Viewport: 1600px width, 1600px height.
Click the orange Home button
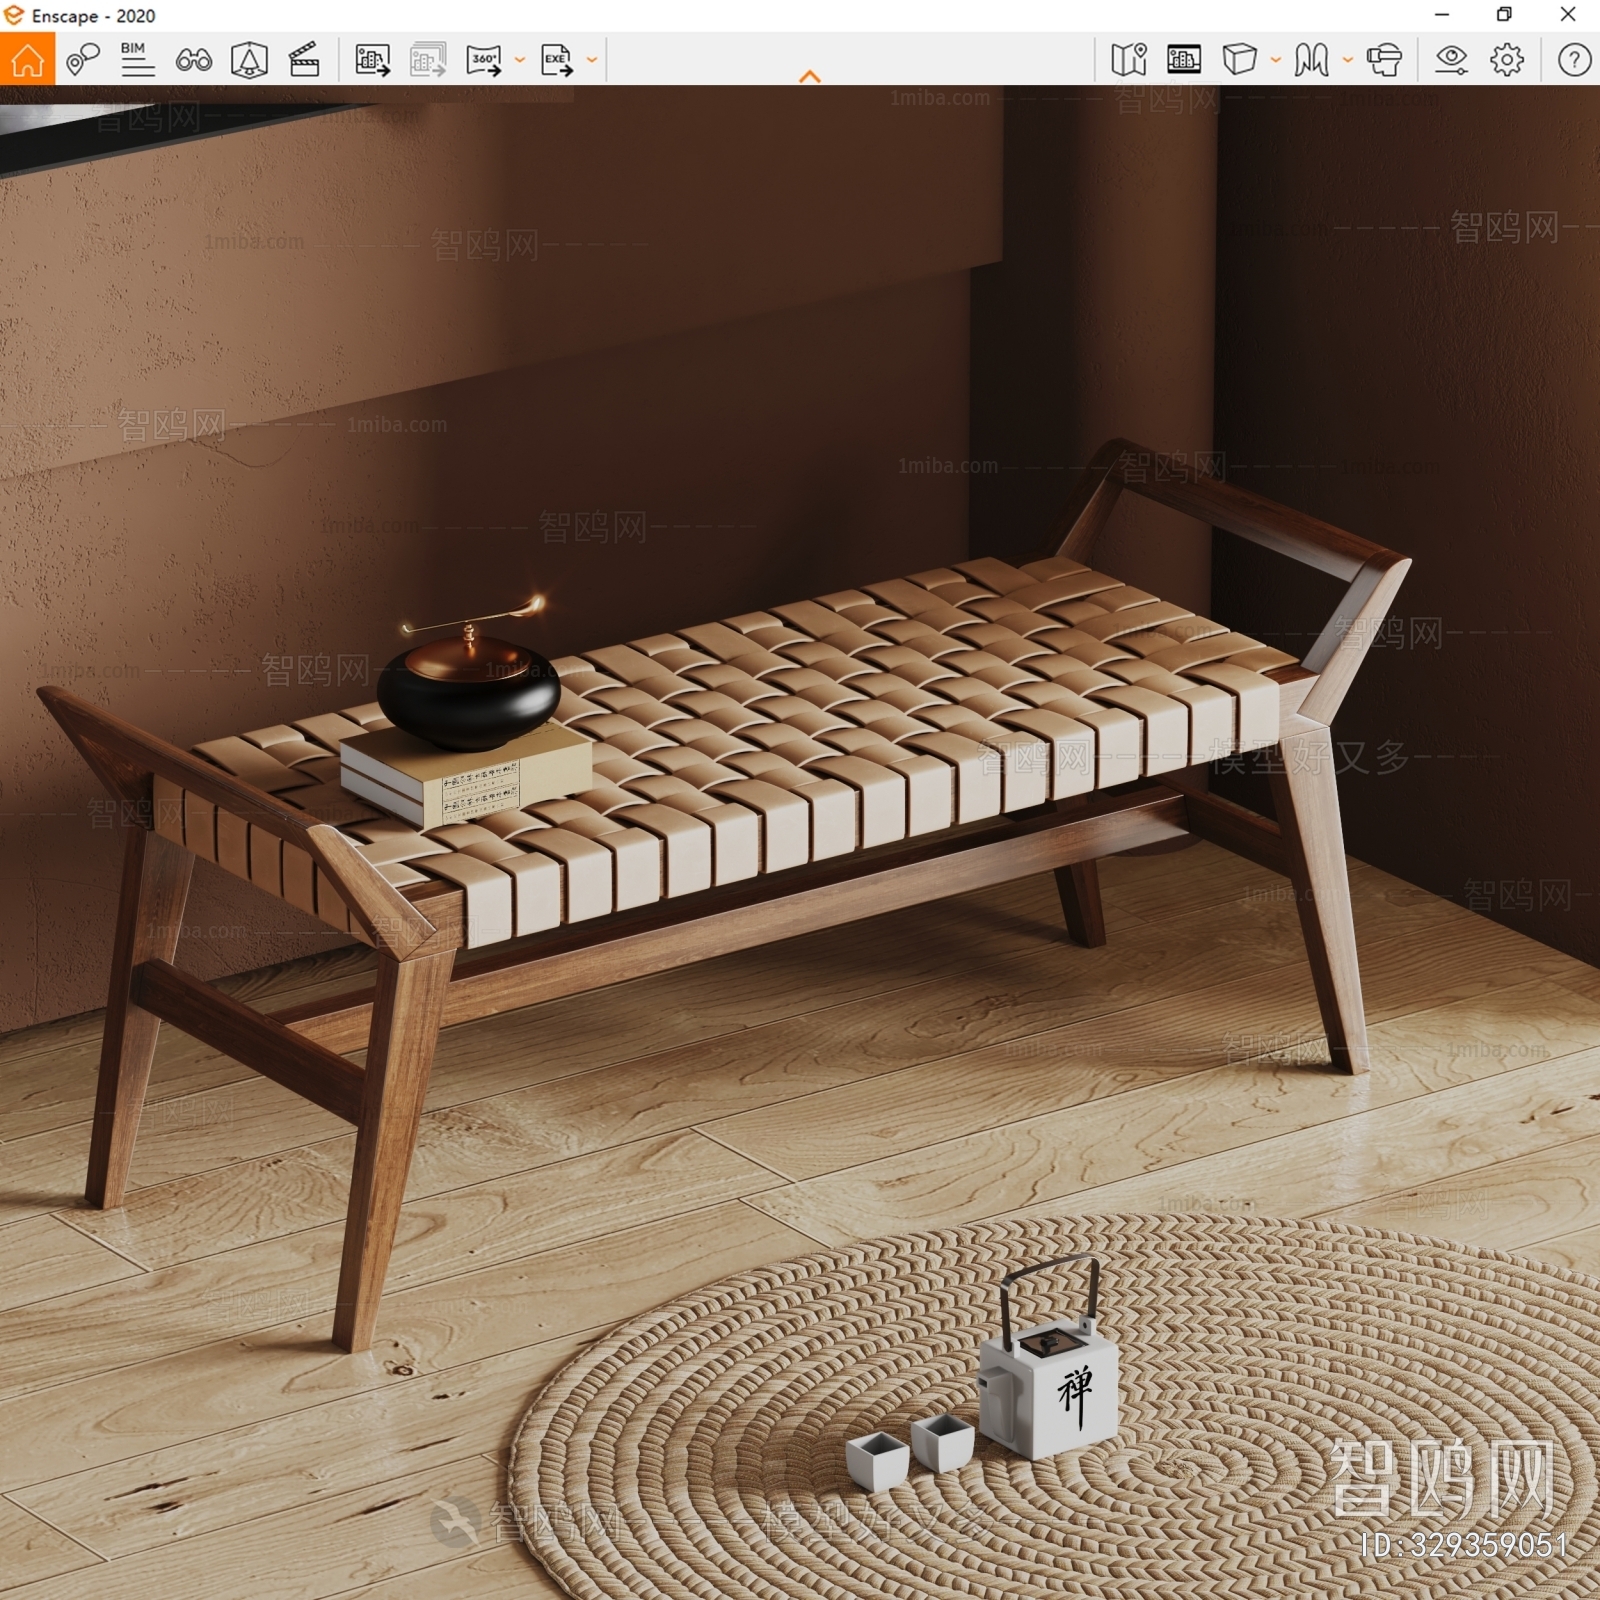27,59
